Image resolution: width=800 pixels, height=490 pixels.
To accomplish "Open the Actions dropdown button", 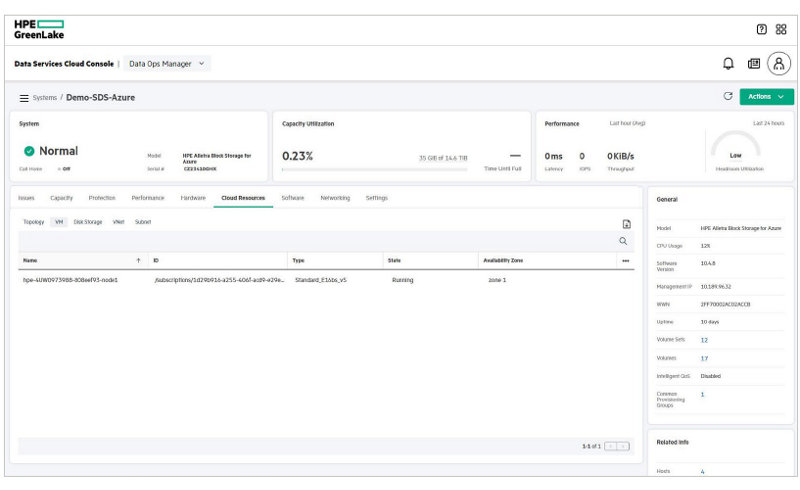I will pos(766,96).
